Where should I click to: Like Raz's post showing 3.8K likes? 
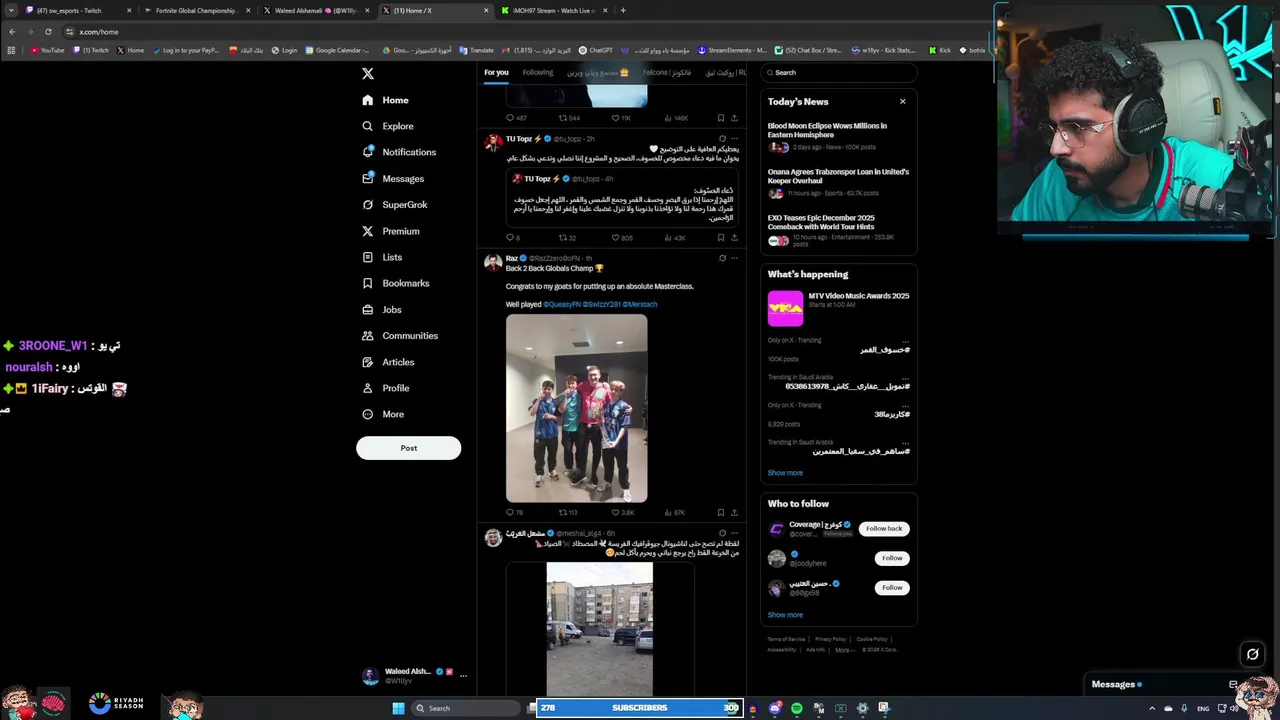[616, 512]
